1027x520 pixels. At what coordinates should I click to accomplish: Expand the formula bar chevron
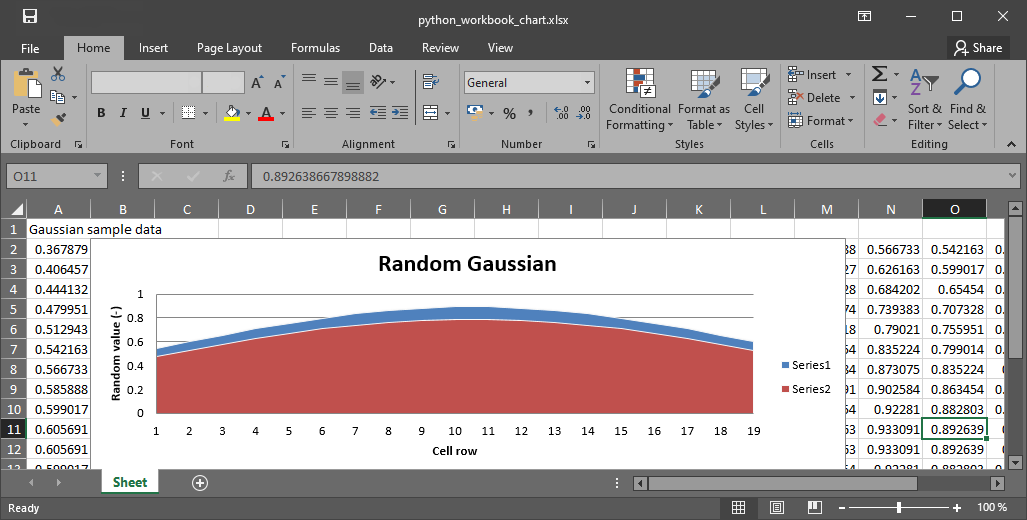click(x=1013, y=176)
